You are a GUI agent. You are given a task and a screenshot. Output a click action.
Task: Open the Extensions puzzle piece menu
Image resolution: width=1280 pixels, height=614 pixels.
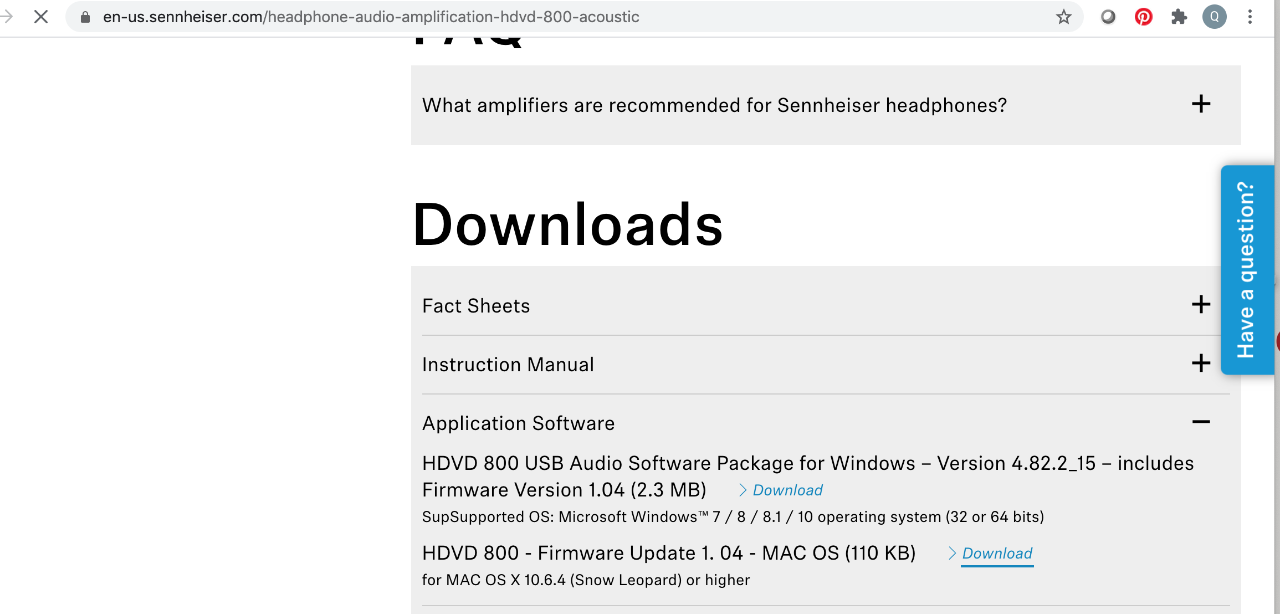point(1179,17)
